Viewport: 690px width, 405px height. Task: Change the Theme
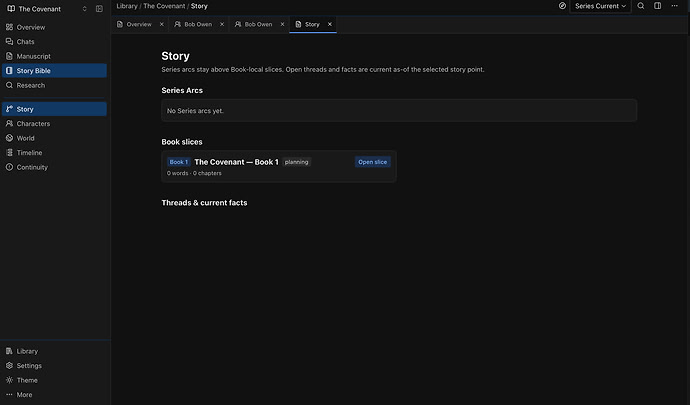[54, 380]
